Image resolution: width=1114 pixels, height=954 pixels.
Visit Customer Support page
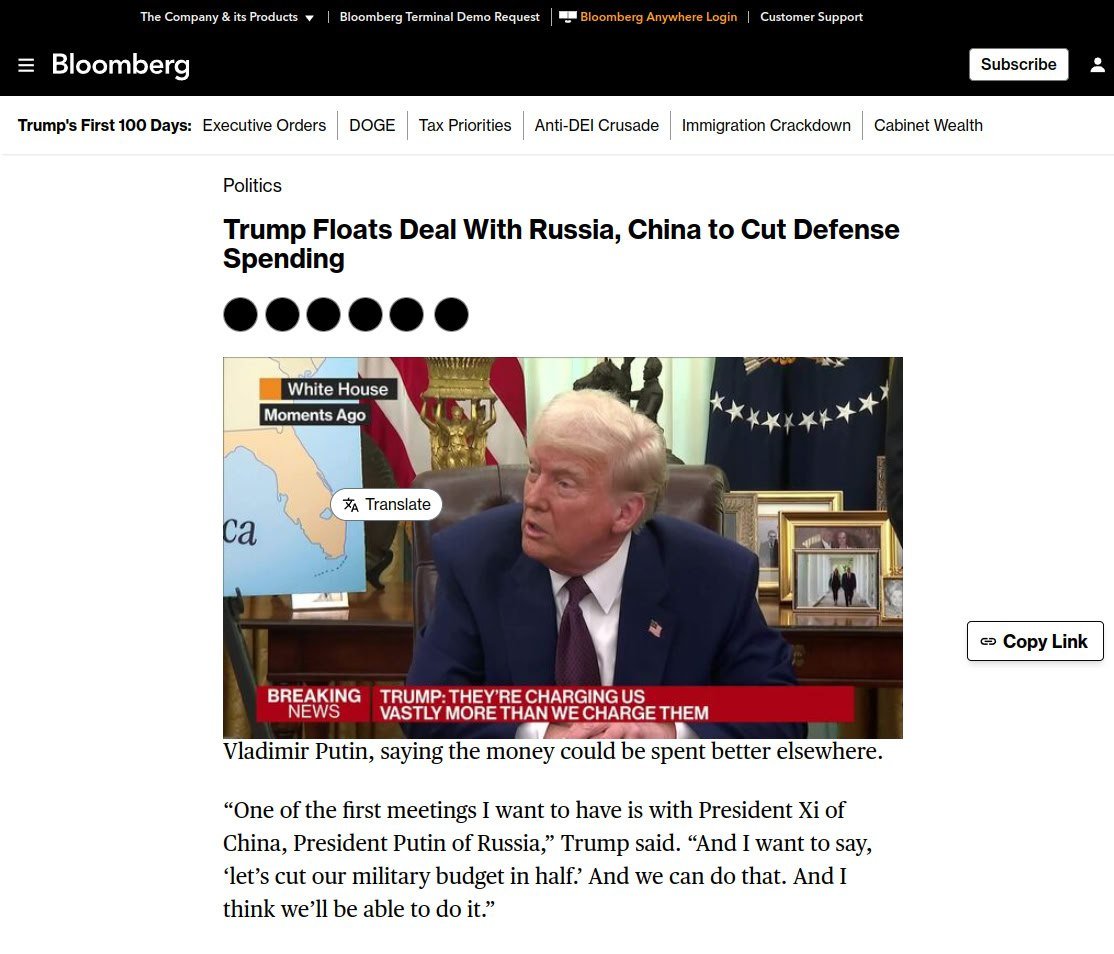(x=811, y=17)
